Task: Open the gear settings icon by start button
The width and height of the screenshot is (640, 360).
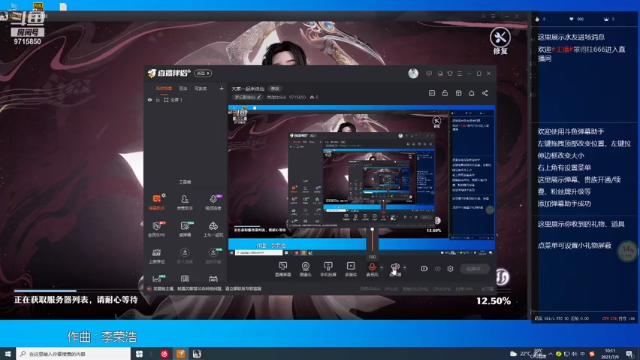Action: click(450, 269)
